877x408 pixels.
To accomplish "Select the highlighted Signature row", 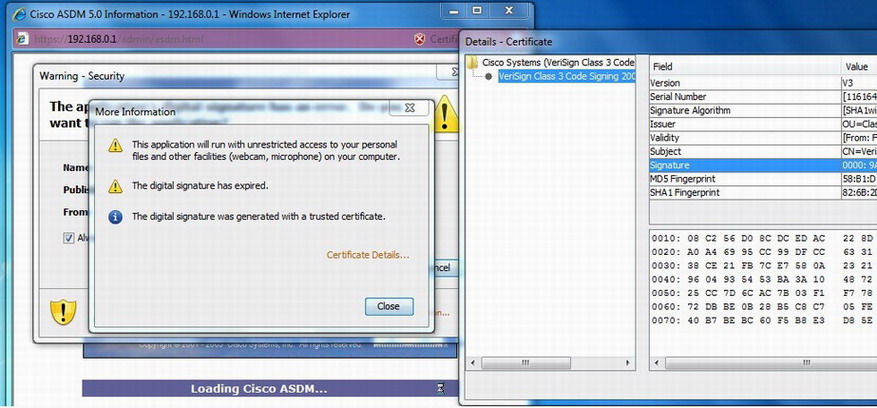I will pos(763,165).
